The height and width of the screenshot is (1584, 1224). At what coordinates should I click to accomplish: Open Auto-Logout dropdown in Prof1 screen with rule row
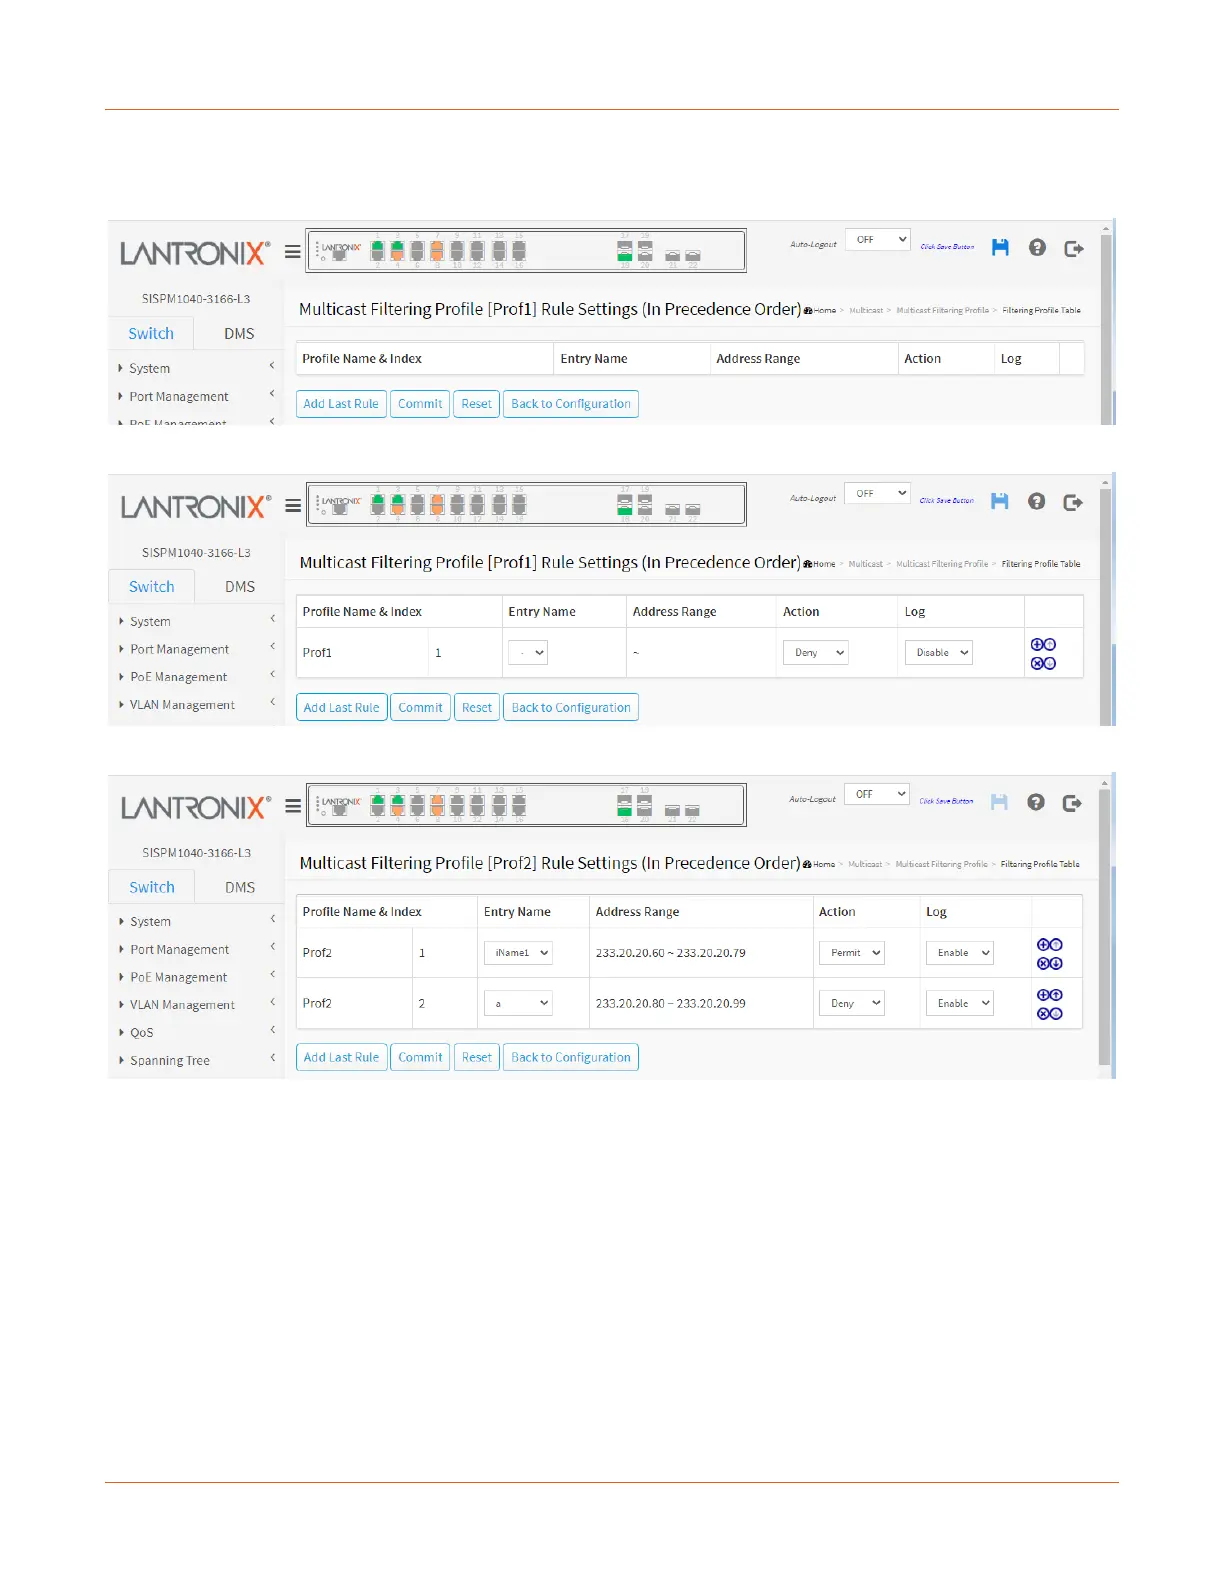[x=876, y=493]
